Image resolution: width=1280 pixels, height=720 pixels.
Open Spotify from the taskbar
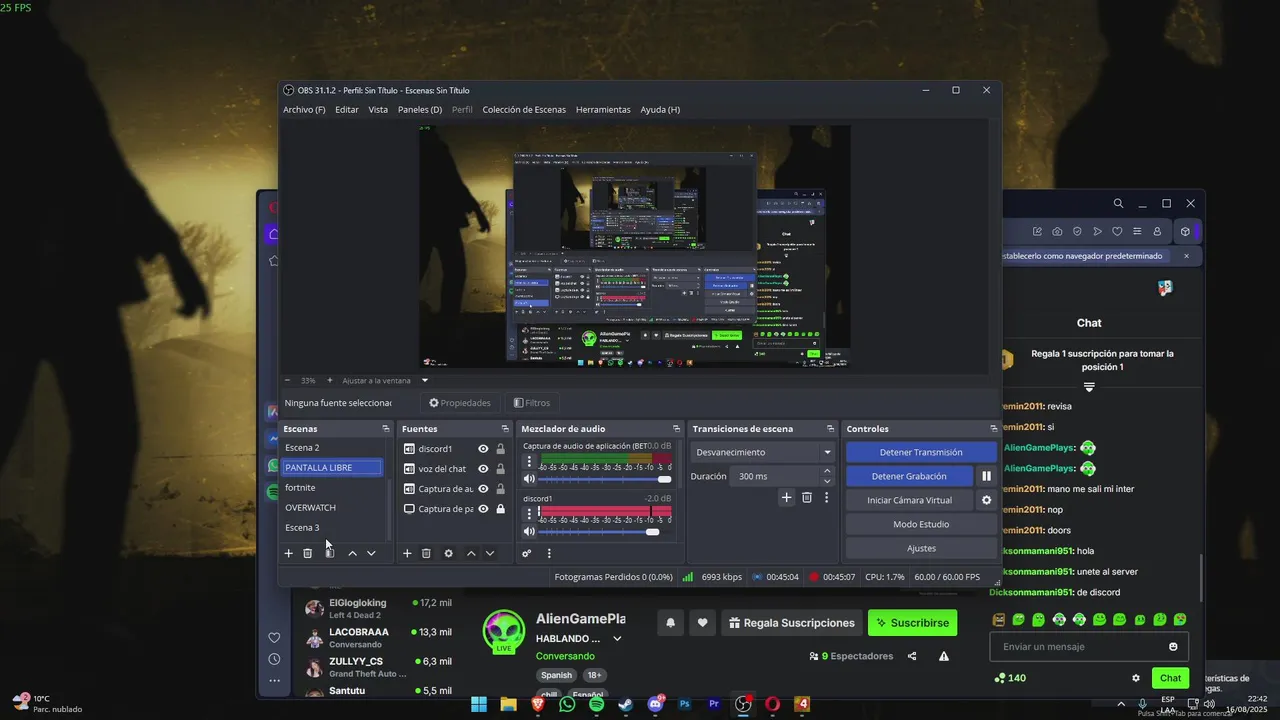pyautogui.click(x=597, y=704)
